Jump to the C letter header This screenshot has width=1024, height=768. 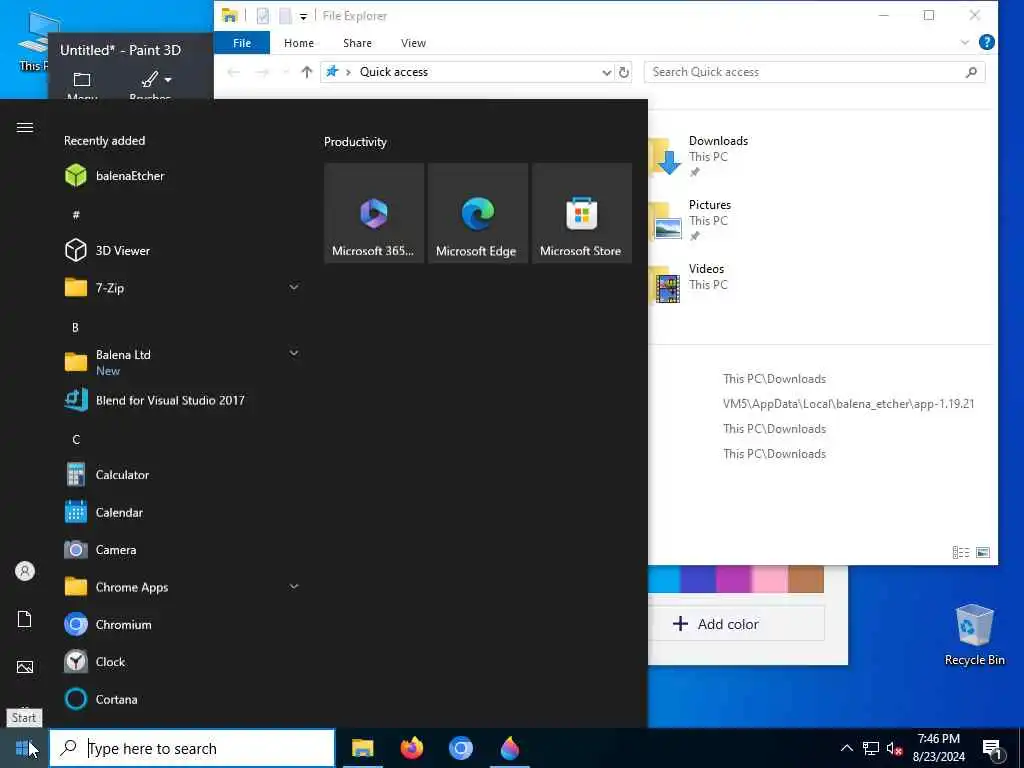coord(76,440)
